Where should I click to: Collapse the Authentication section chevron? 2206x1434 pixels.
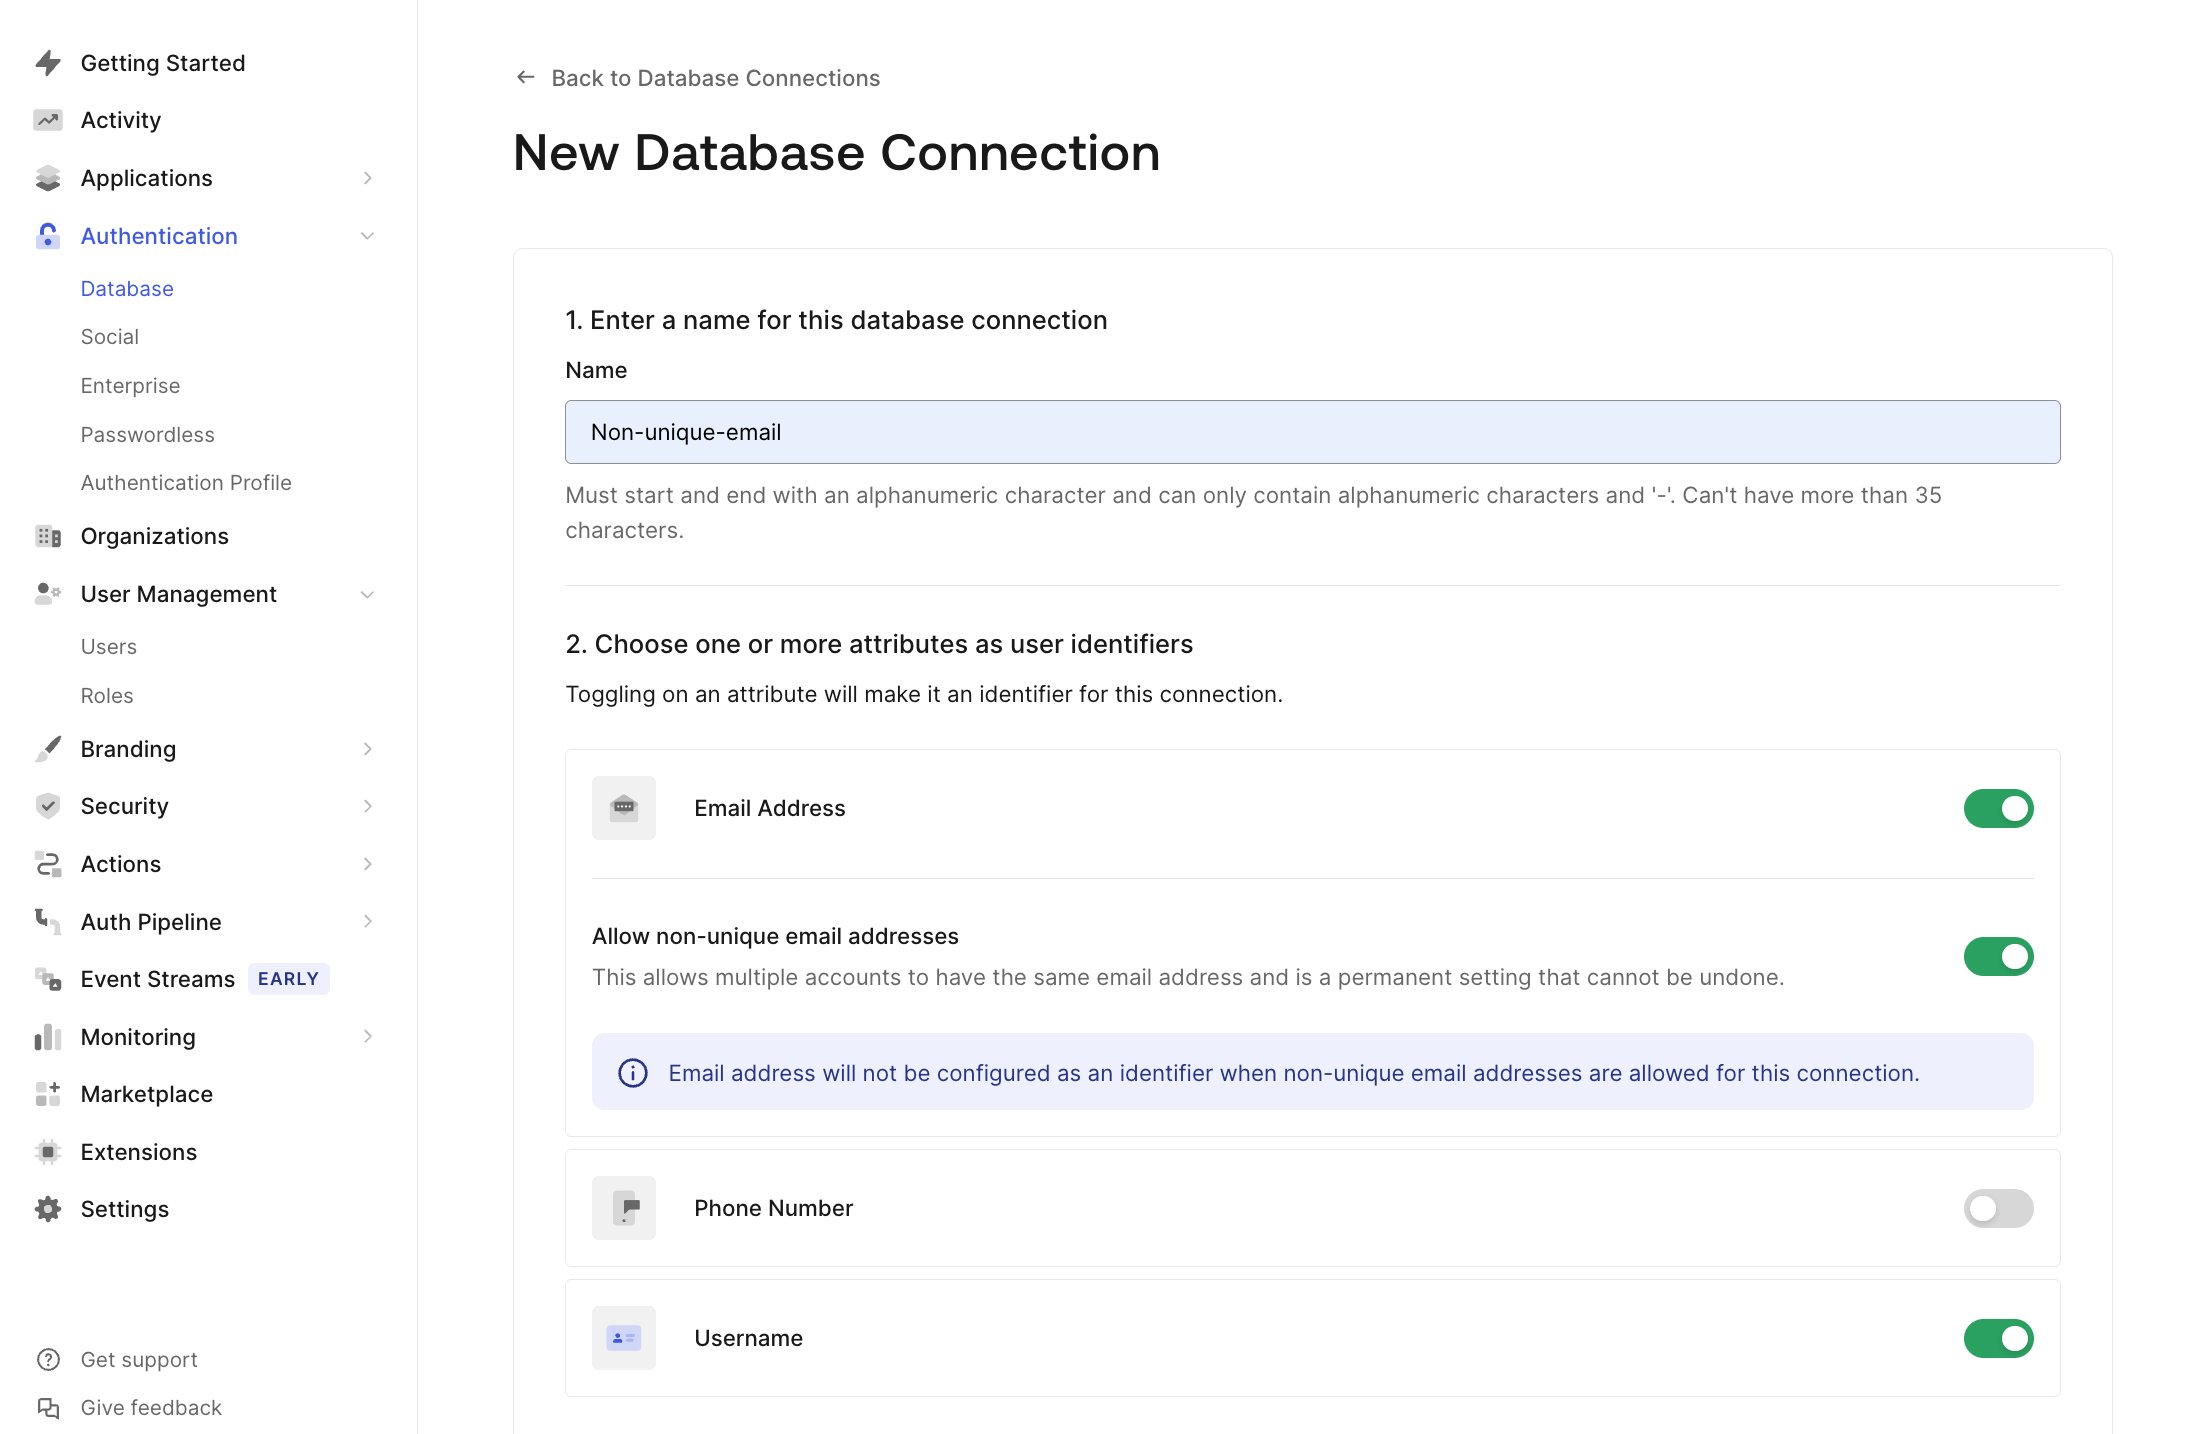pos(367,236)
